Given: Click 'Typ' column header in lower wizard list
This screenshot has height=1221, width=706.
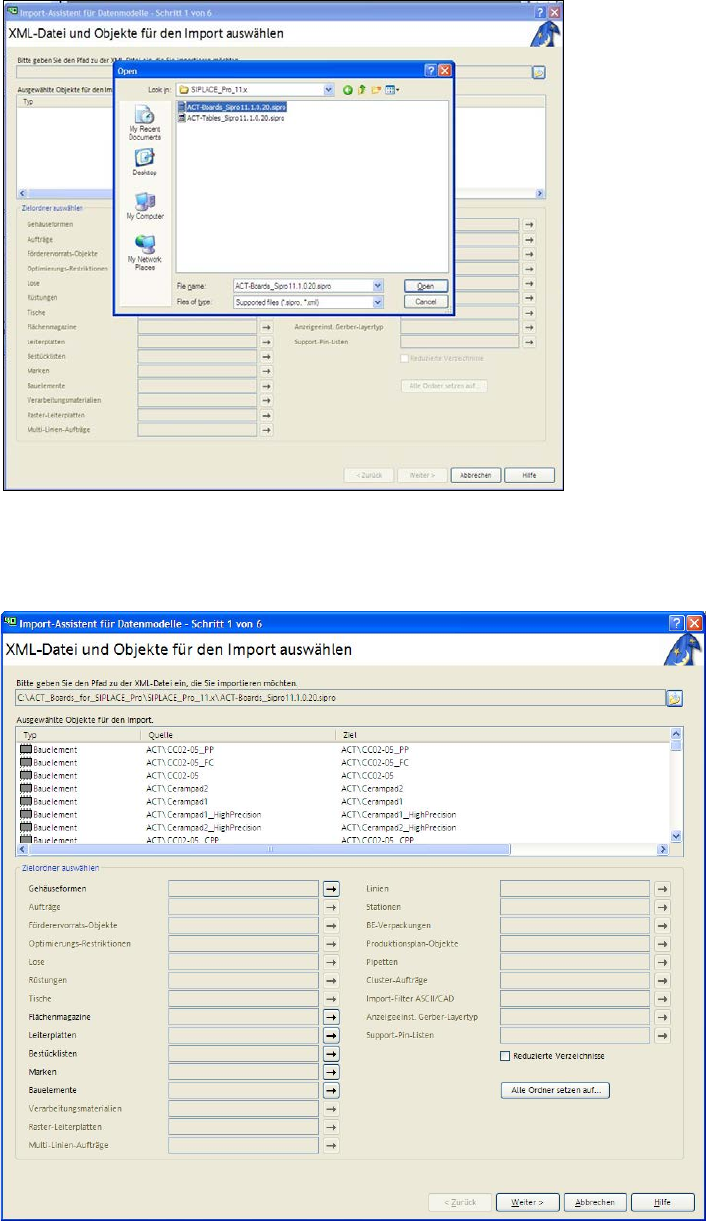Looking at the screenshot, I should coord(80,734).
